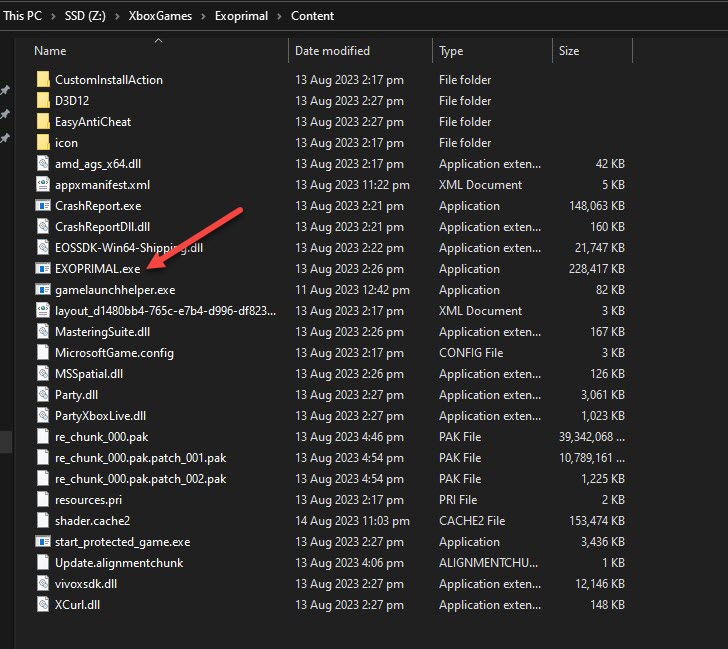Click the amd_ags_x64.dll file icon

[43, 163]
